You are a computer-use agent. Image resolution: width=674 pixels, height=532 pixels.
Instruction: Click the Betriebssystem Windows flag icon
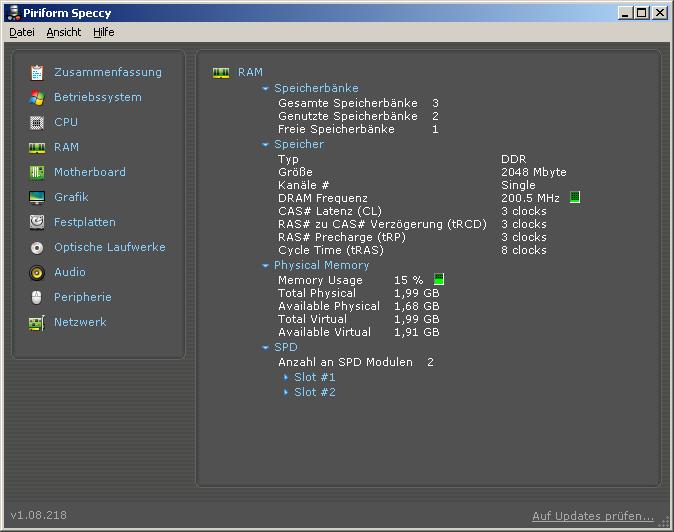pyautogui.click(x=37, y=98)
